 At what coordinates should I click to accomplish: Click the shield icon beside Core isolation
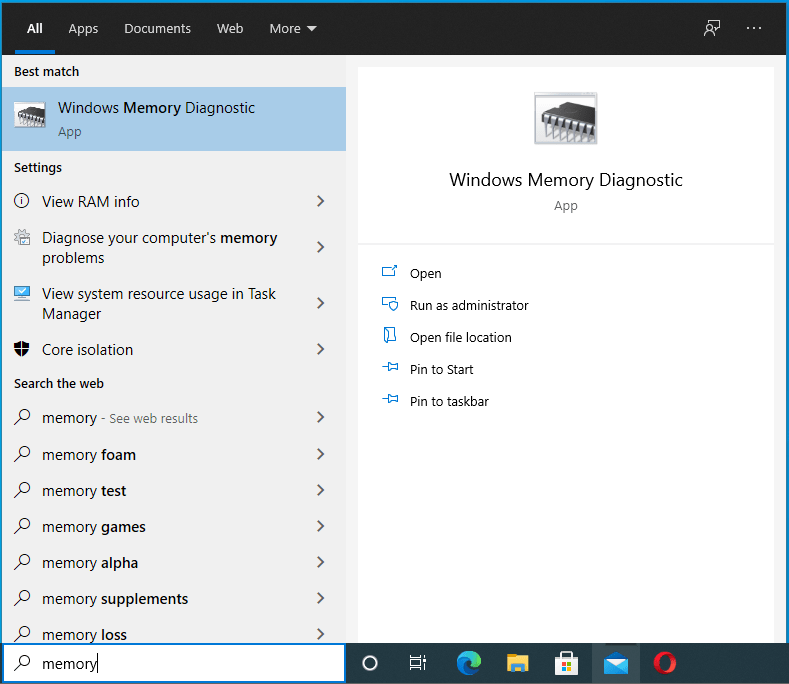[22, 348]
